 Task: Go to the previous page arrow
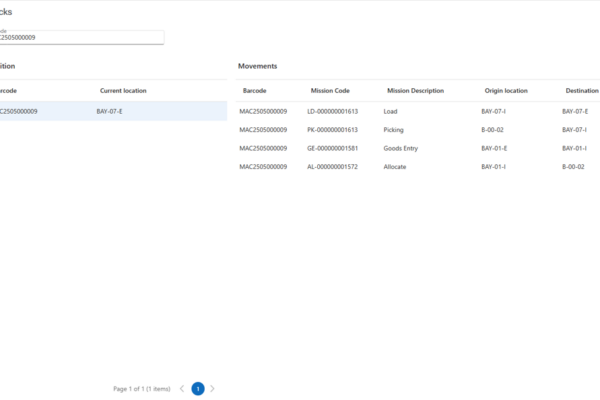[182, 388]
